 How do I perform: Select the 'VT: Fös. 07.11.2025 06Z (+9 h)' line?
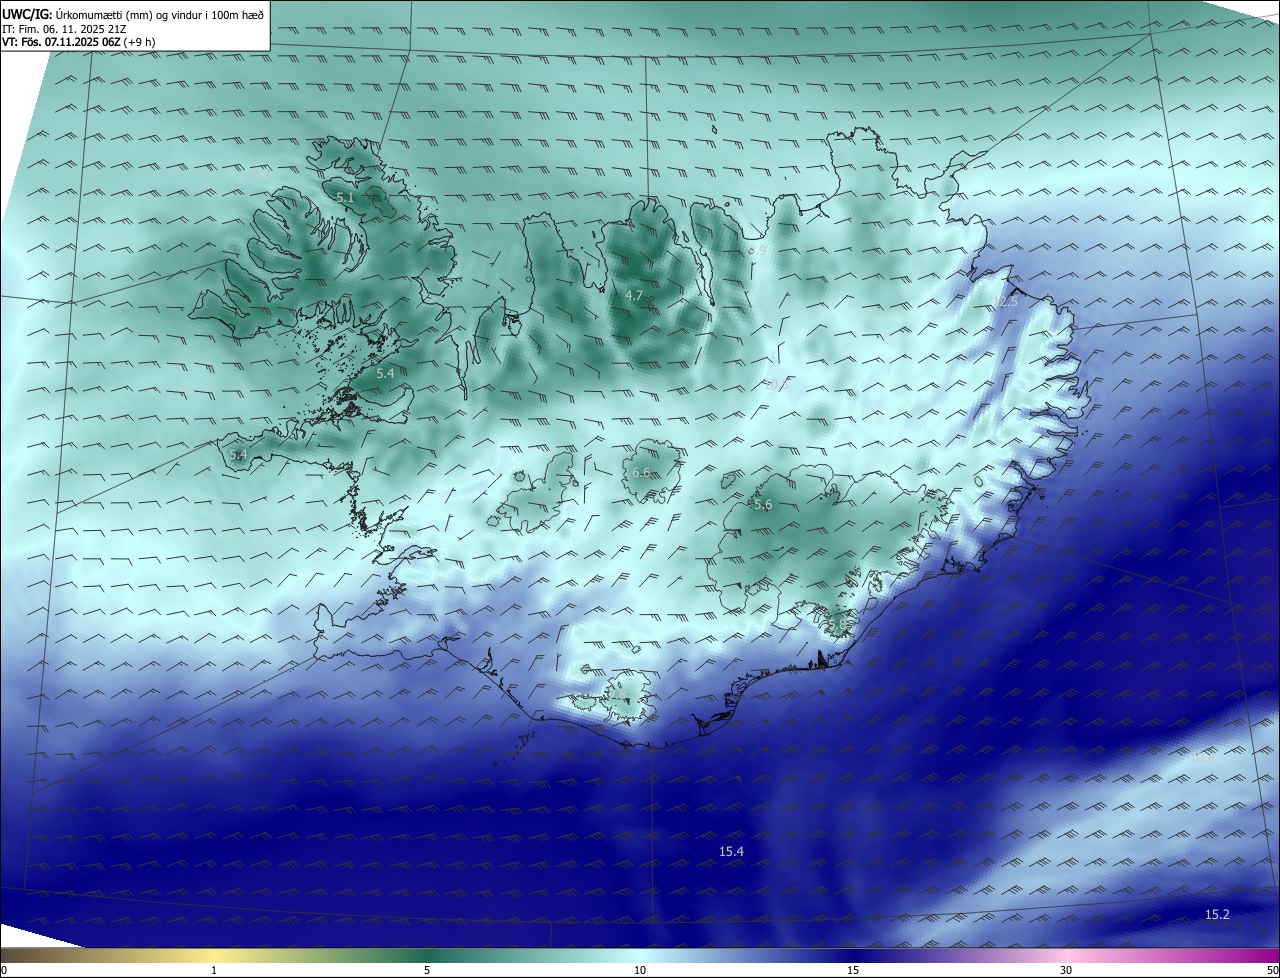(80, 43)
